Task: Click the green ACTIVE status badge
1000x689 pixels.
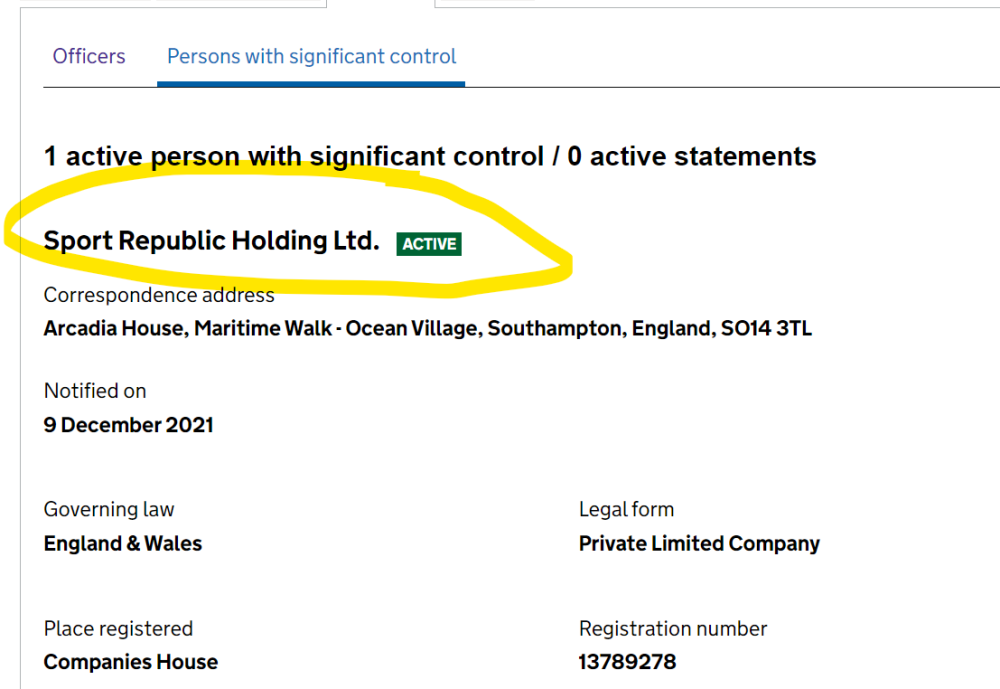Action: tap(429, 244)
